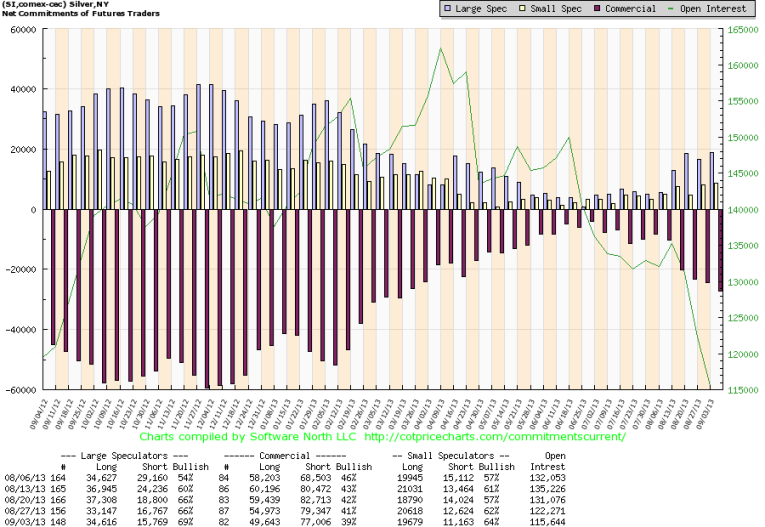Screen dimensions: 765x527
Task: Click the 60000 left axis label
Action: (22, 30)
